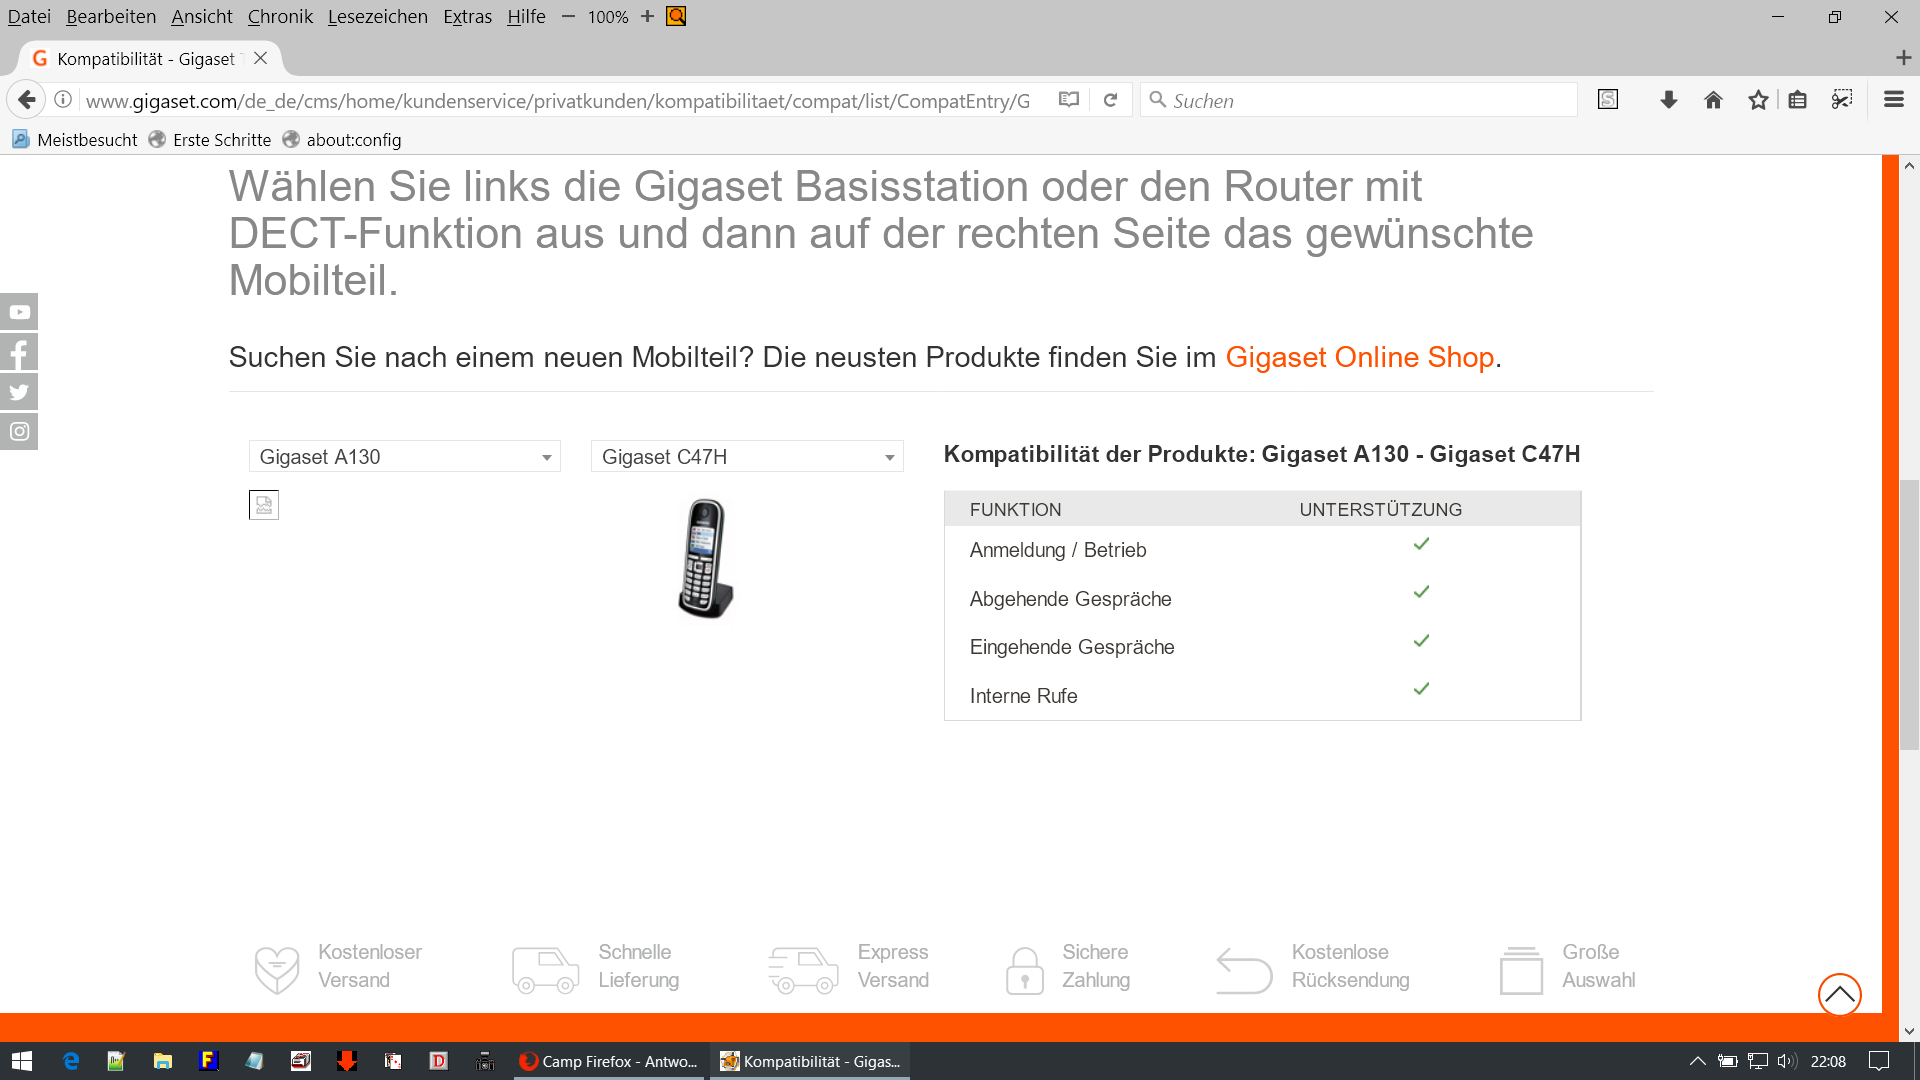Follow the Gigaset Online Shop link

click(x=1359, y=357)
